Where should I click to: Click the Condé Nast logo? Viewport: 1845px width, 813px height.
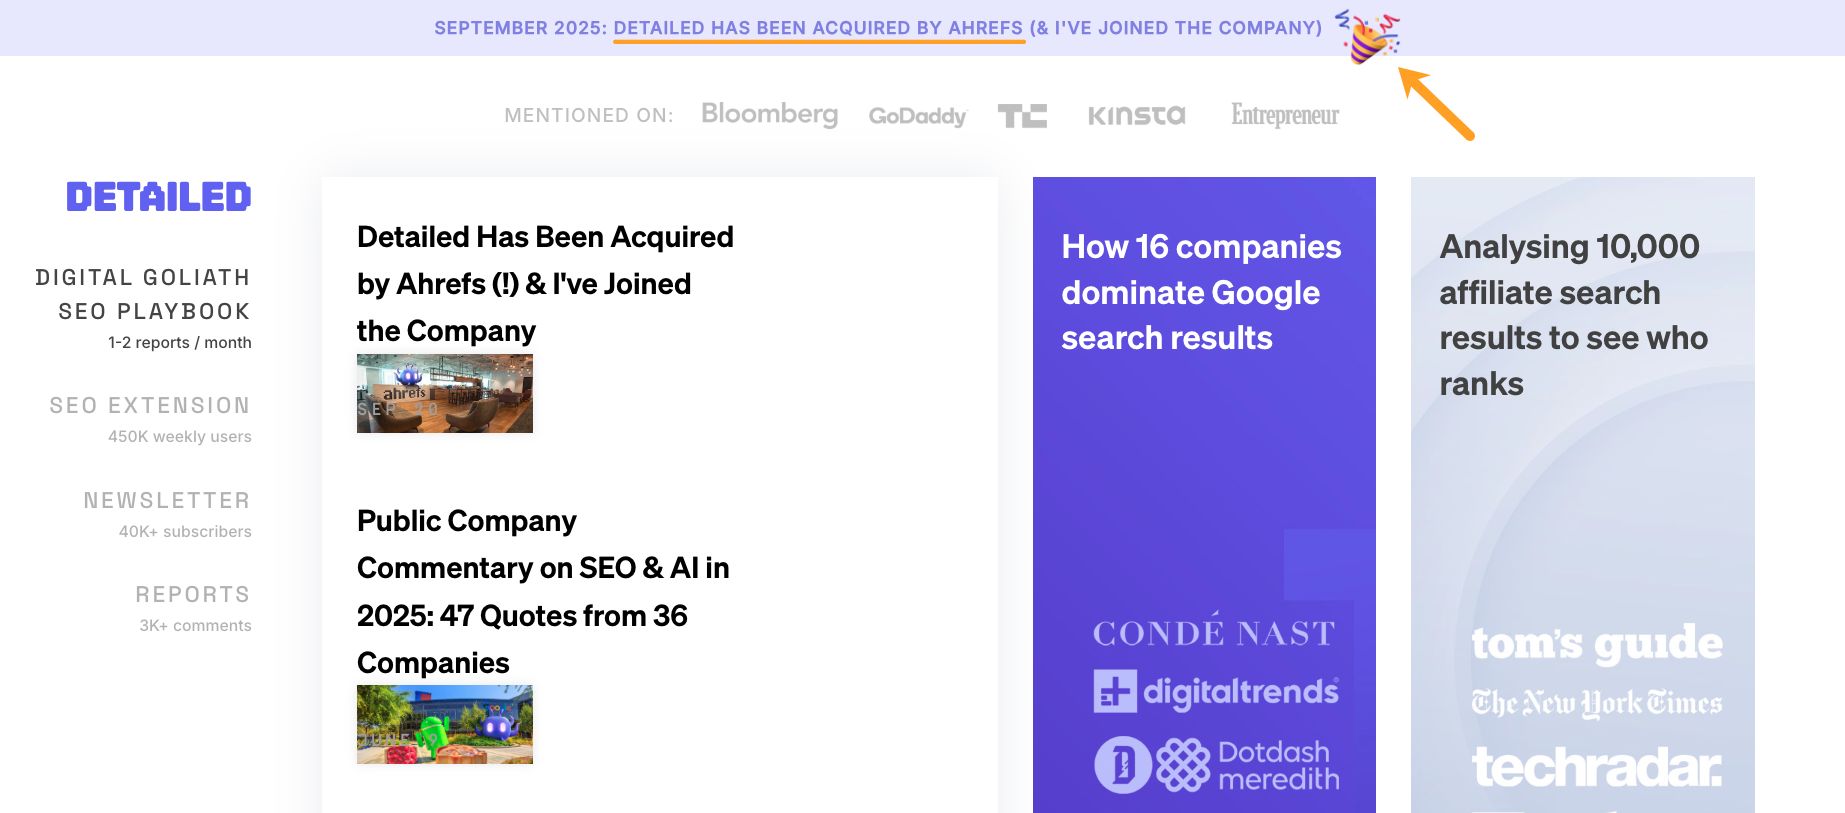tap(1214, 631)
